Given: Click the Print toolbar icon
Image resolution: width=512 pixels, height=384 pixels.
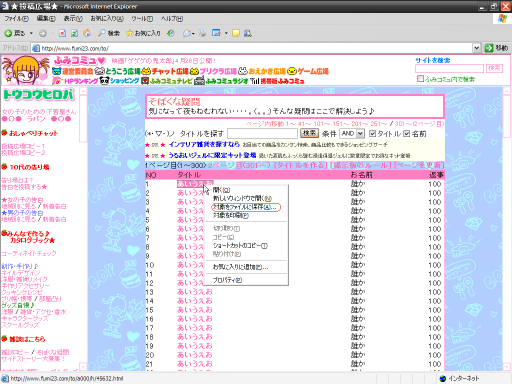Looking at the screenshot, I should coord(202,33).
